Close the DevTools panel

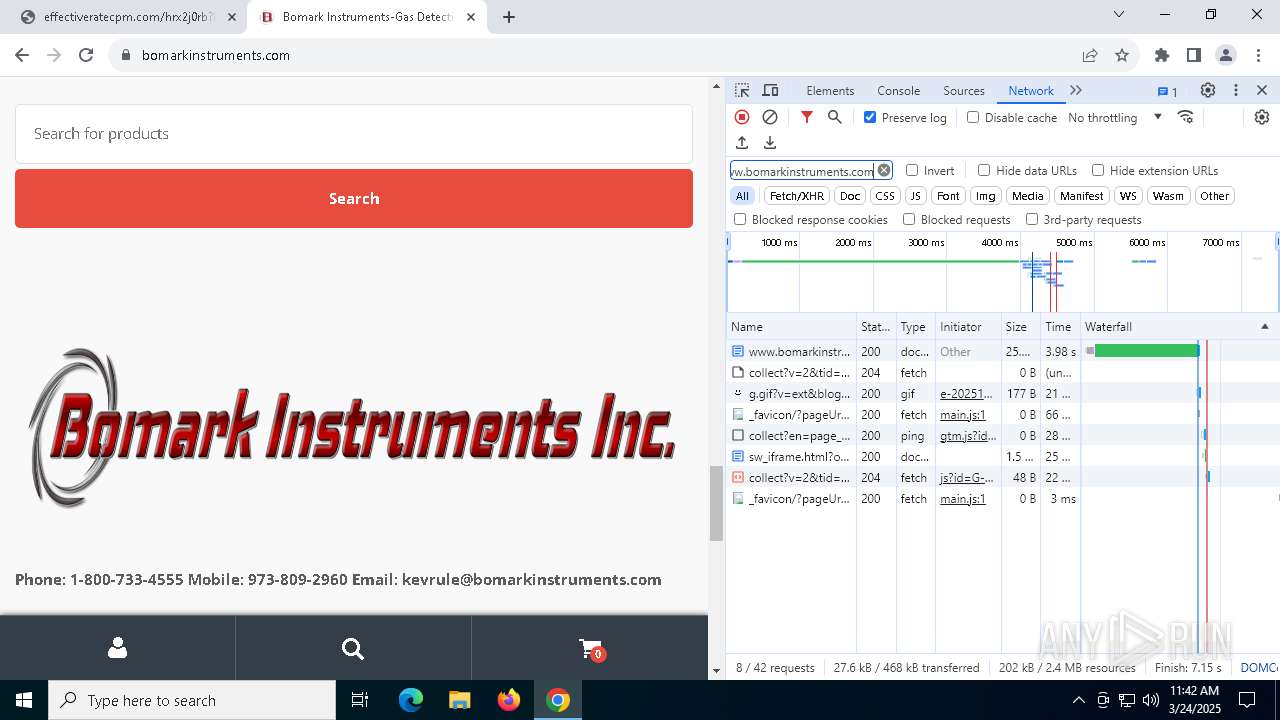coord(1262,90)
